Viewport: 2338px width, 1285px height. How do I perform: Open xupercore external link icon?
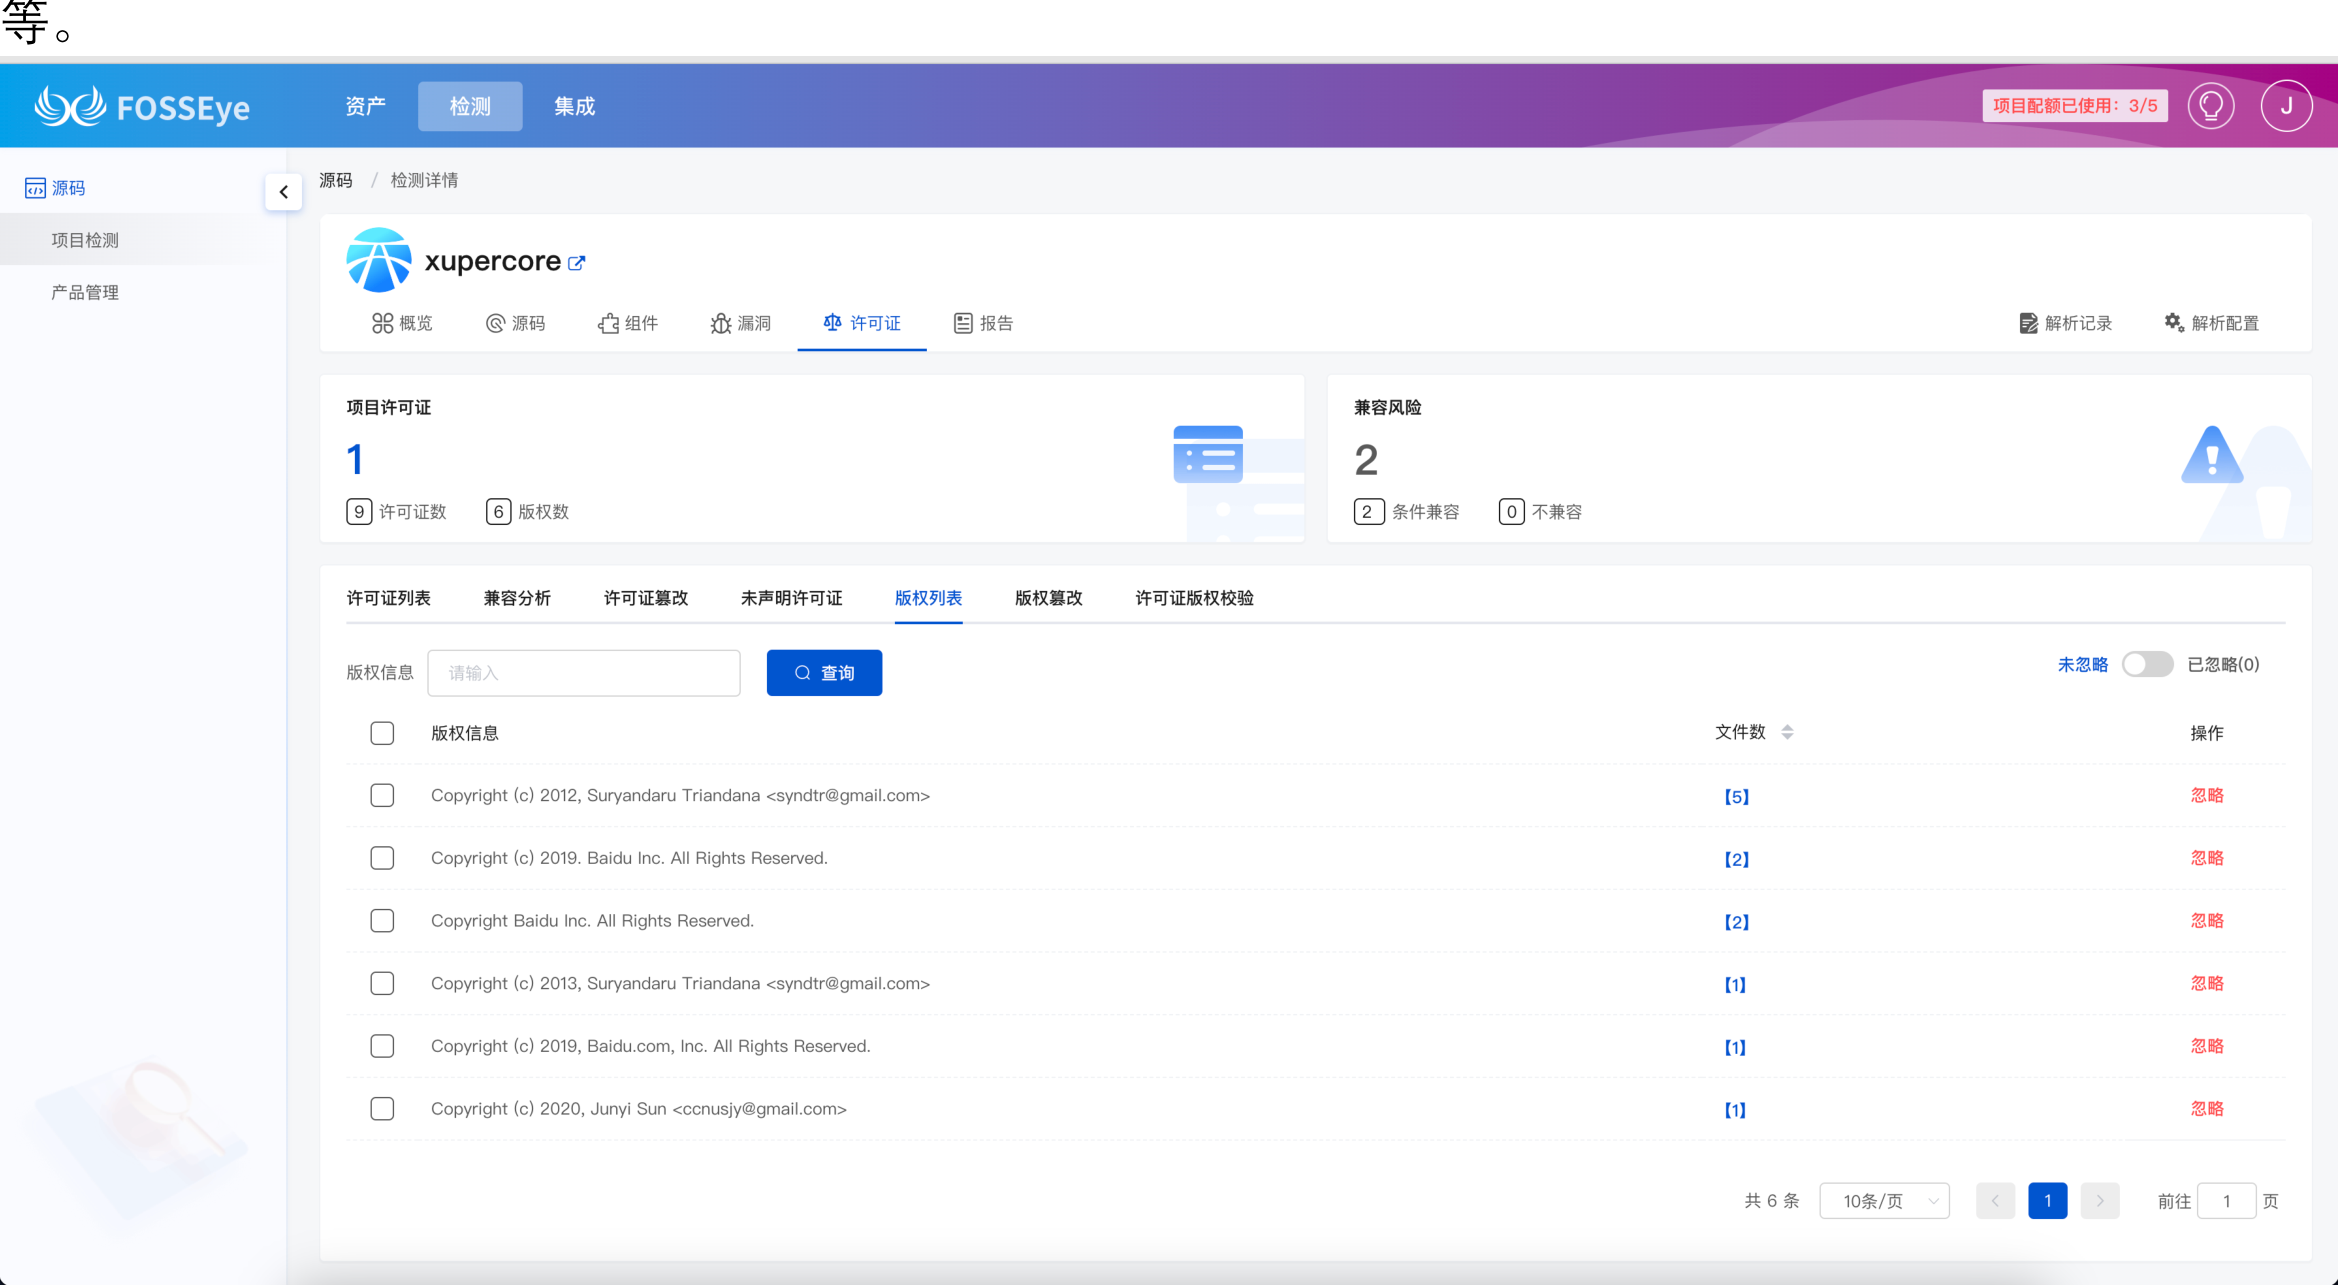(x=577, y=263)
